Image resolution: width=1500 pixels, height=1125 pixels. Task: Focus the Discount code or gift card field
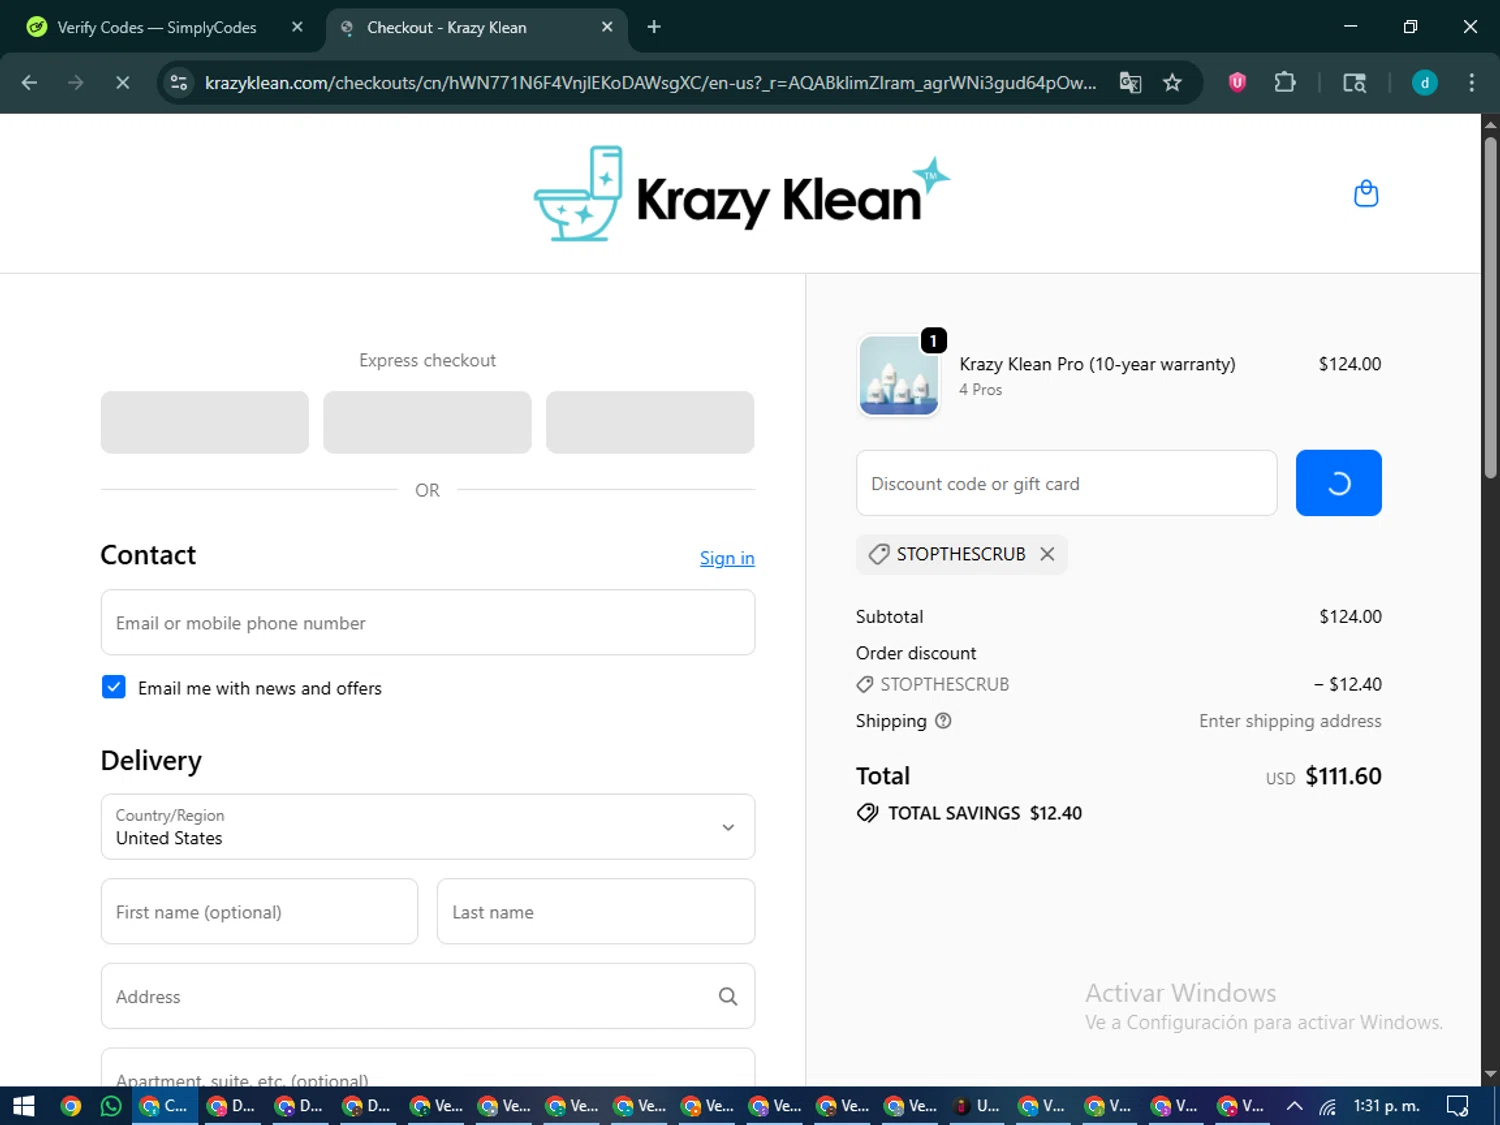(1066, 483)
